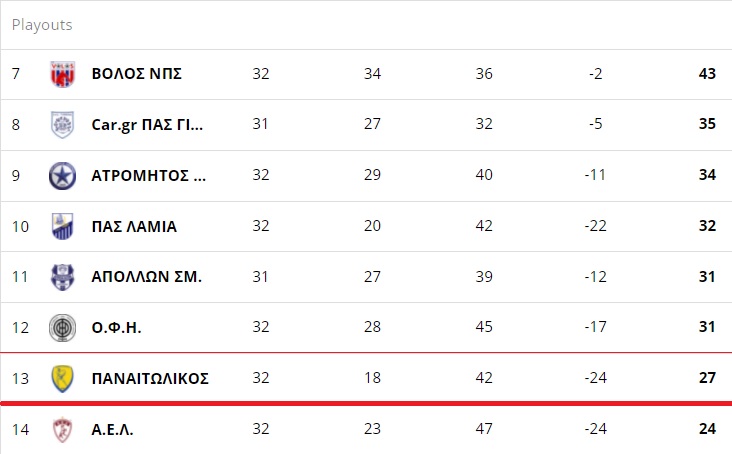Click the ΒΟΛΟΣ ΝΠΣ team crest
This screenshot has width=732, height=454.
tap(62, 74)
